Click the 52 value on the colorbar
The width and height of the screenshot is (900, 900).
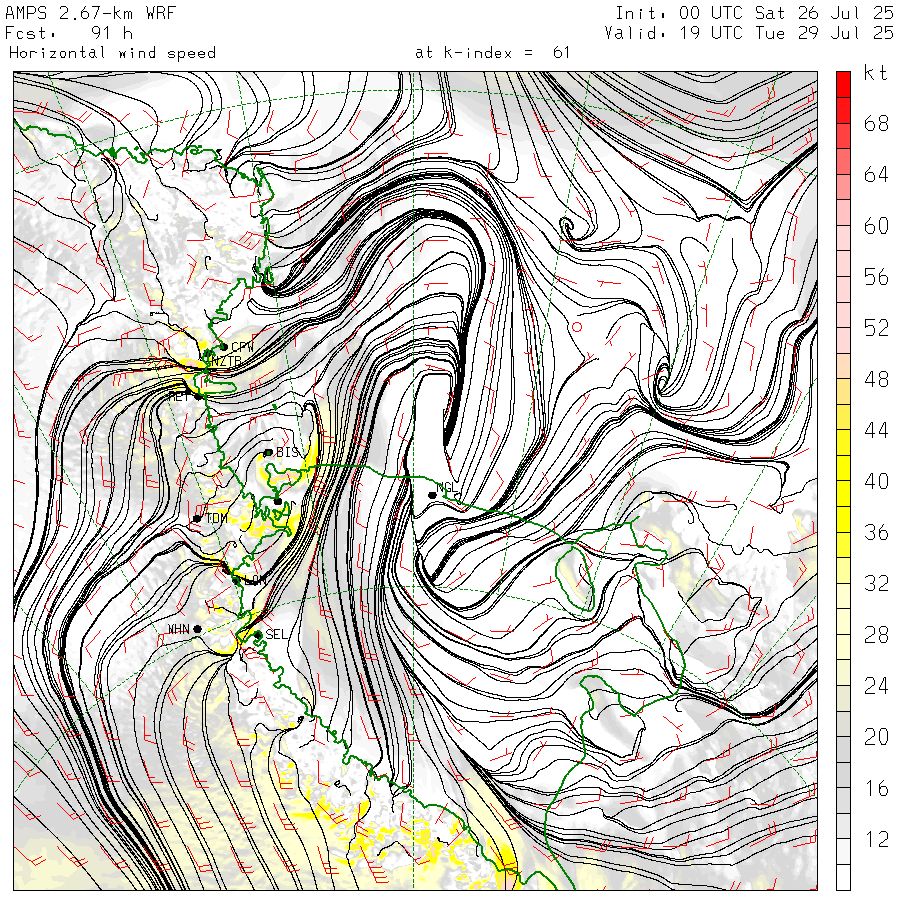pyautogui.click(x=876, y=328)
